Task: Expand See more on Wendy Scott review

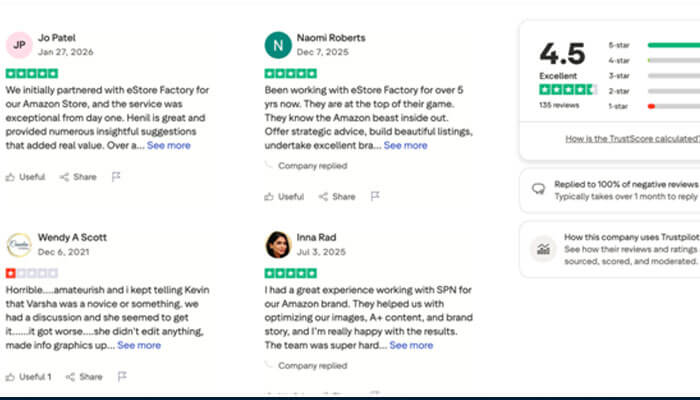Action: click(139, 345)
